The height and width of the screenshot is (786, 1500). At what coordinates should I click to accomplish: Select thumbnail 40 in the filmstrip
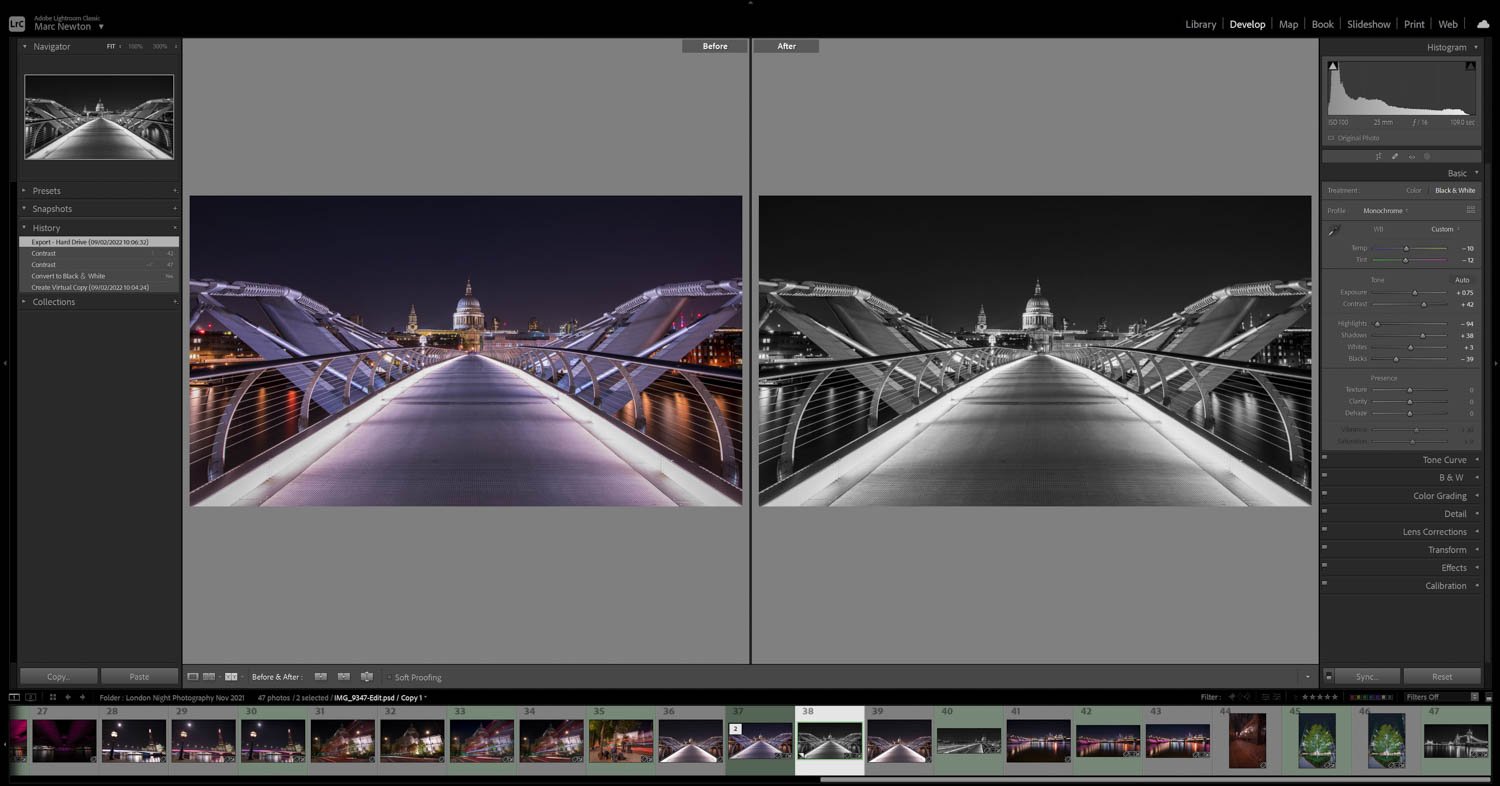click(x=968, y=740)
